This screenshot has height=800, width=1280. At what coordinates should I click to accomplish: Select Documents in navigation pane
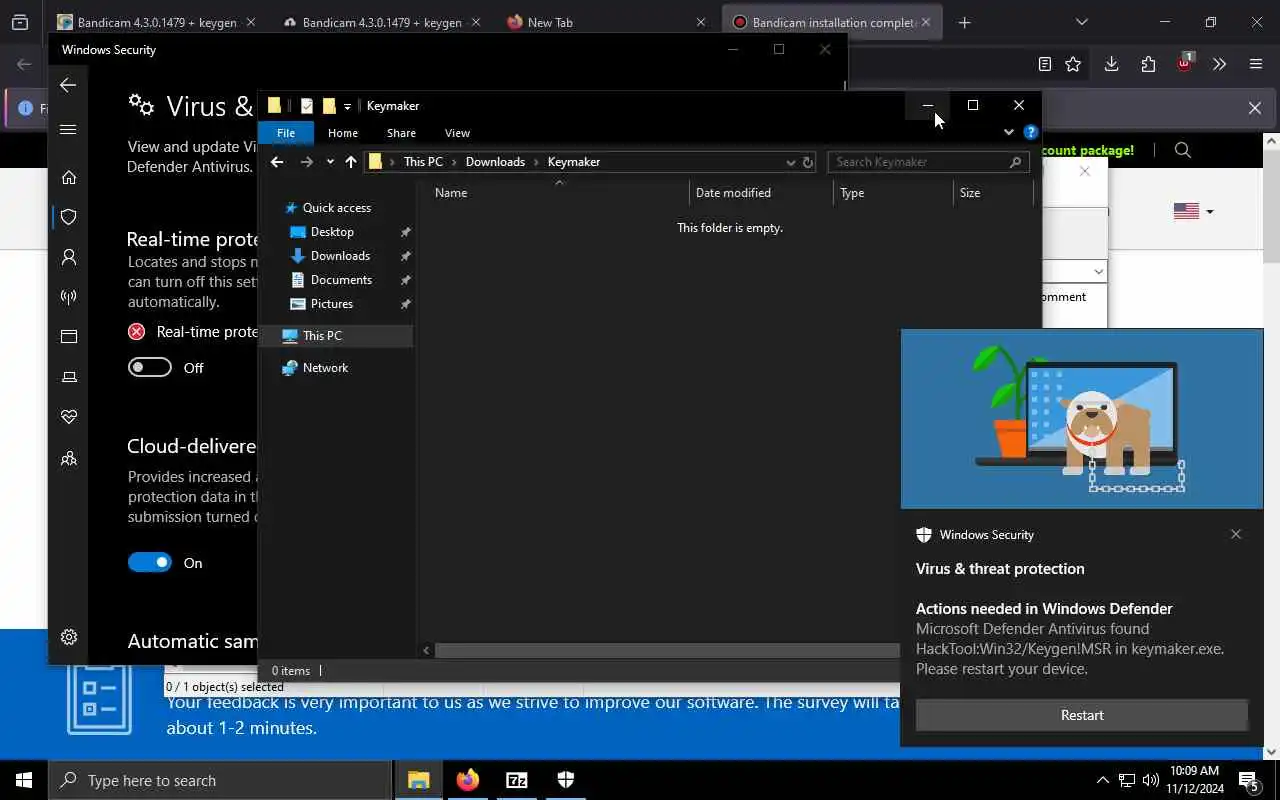(341, 280)
